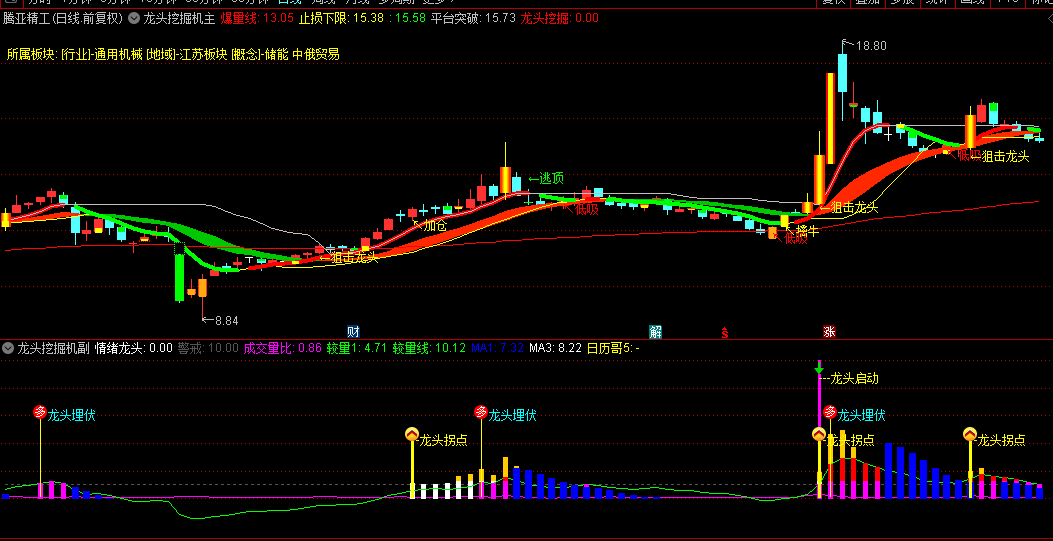Click the leftmost 狙击龙头 signal label
1053x541 pixels.
(x=353, y=257)
